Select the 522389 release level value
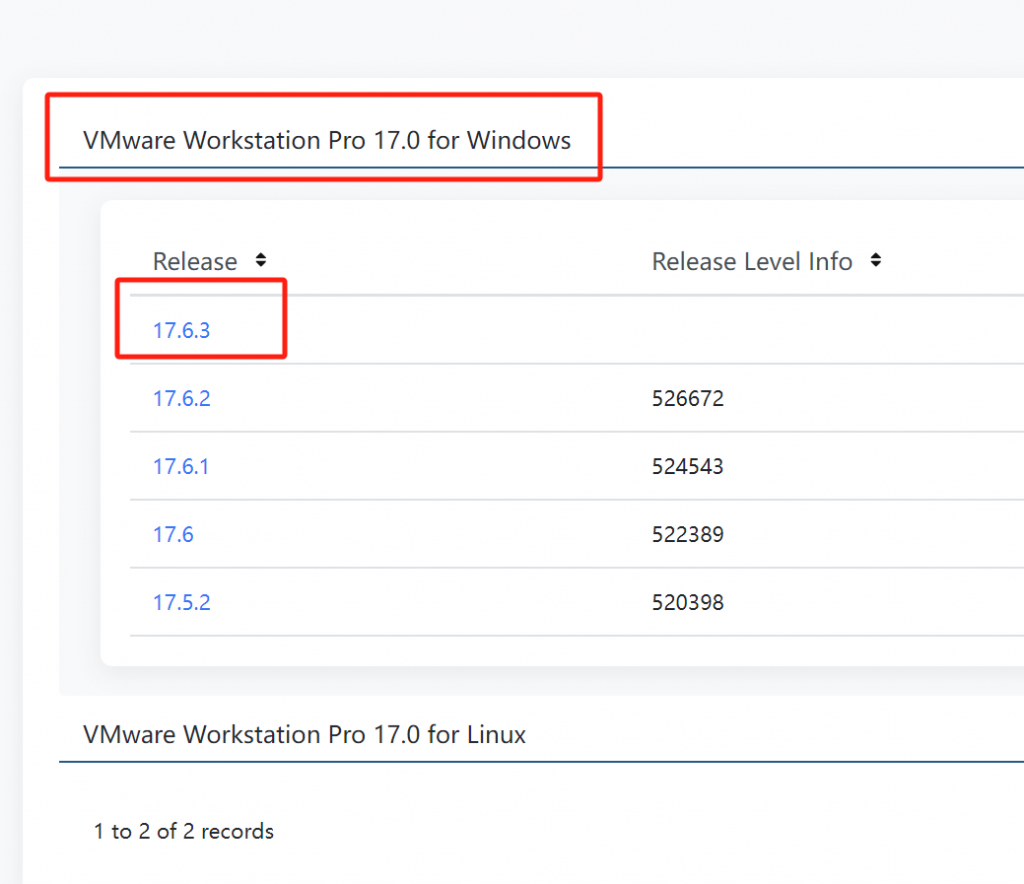Viewport: 1024px width, 884px height. [688, 534]
